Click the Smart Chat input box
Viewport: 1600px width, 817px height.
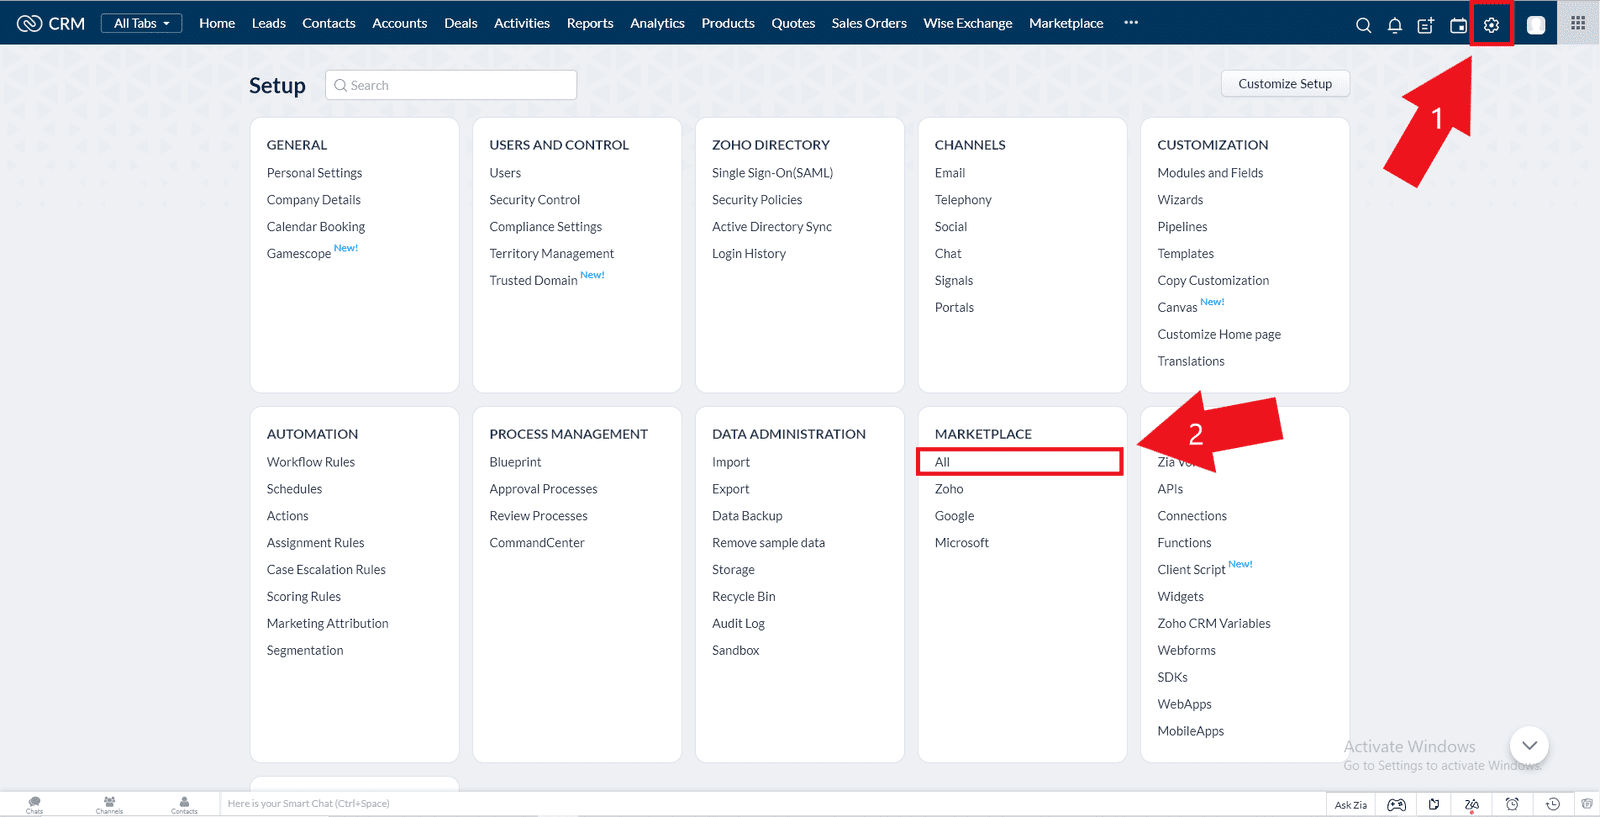point(773,803)
